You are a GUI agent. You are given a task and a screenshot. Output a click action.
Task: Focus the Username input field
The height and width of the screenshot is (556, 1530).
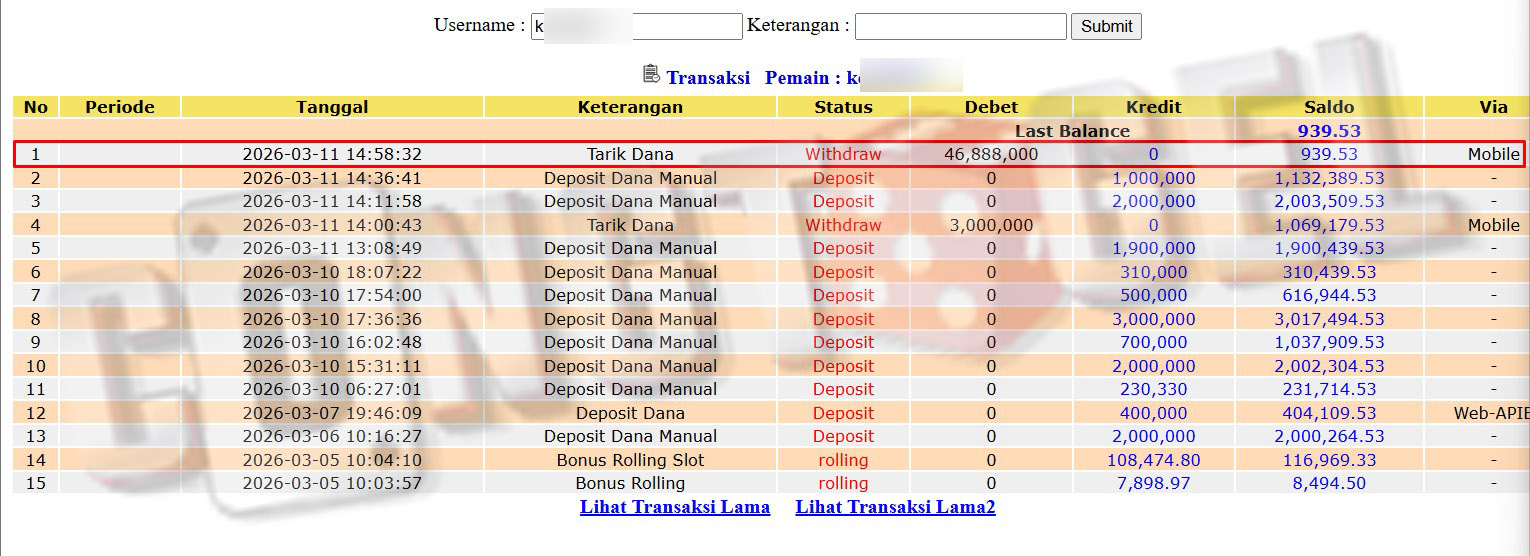click(x=637, y=27)
